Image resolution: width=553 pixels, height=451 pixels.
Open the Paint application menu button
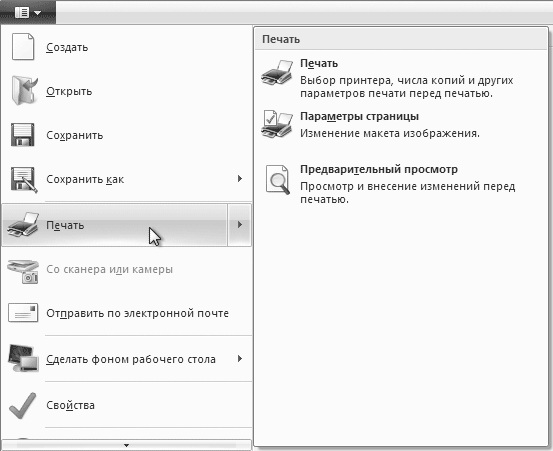pyautogui.click(x=28, y=13)
